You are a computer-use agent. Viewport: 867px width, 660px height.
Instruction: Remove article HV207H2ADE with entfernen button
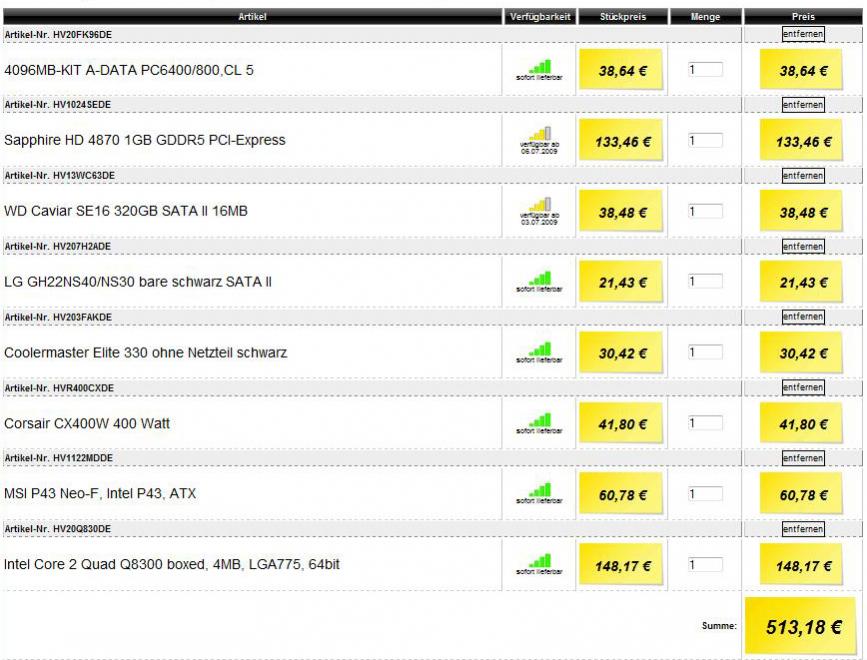click(x=803, y=246)
